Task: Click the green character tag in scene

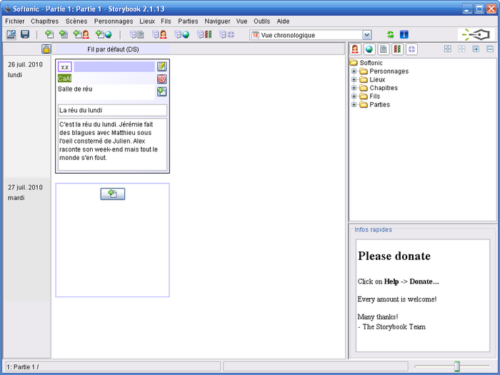Action: pos(65,78)
